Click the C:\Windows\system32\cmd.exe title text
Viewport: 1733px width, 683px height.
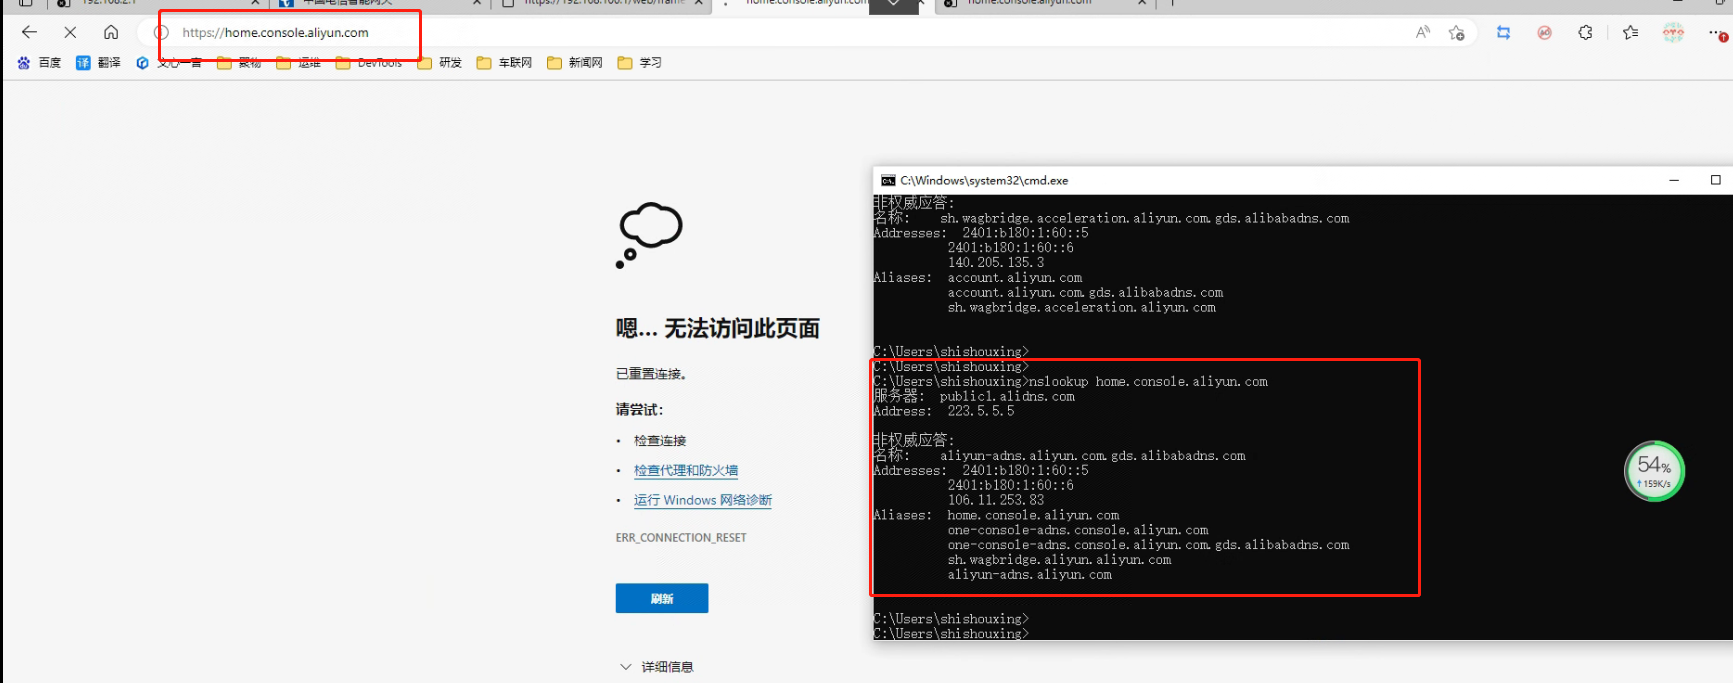(984, 180)
